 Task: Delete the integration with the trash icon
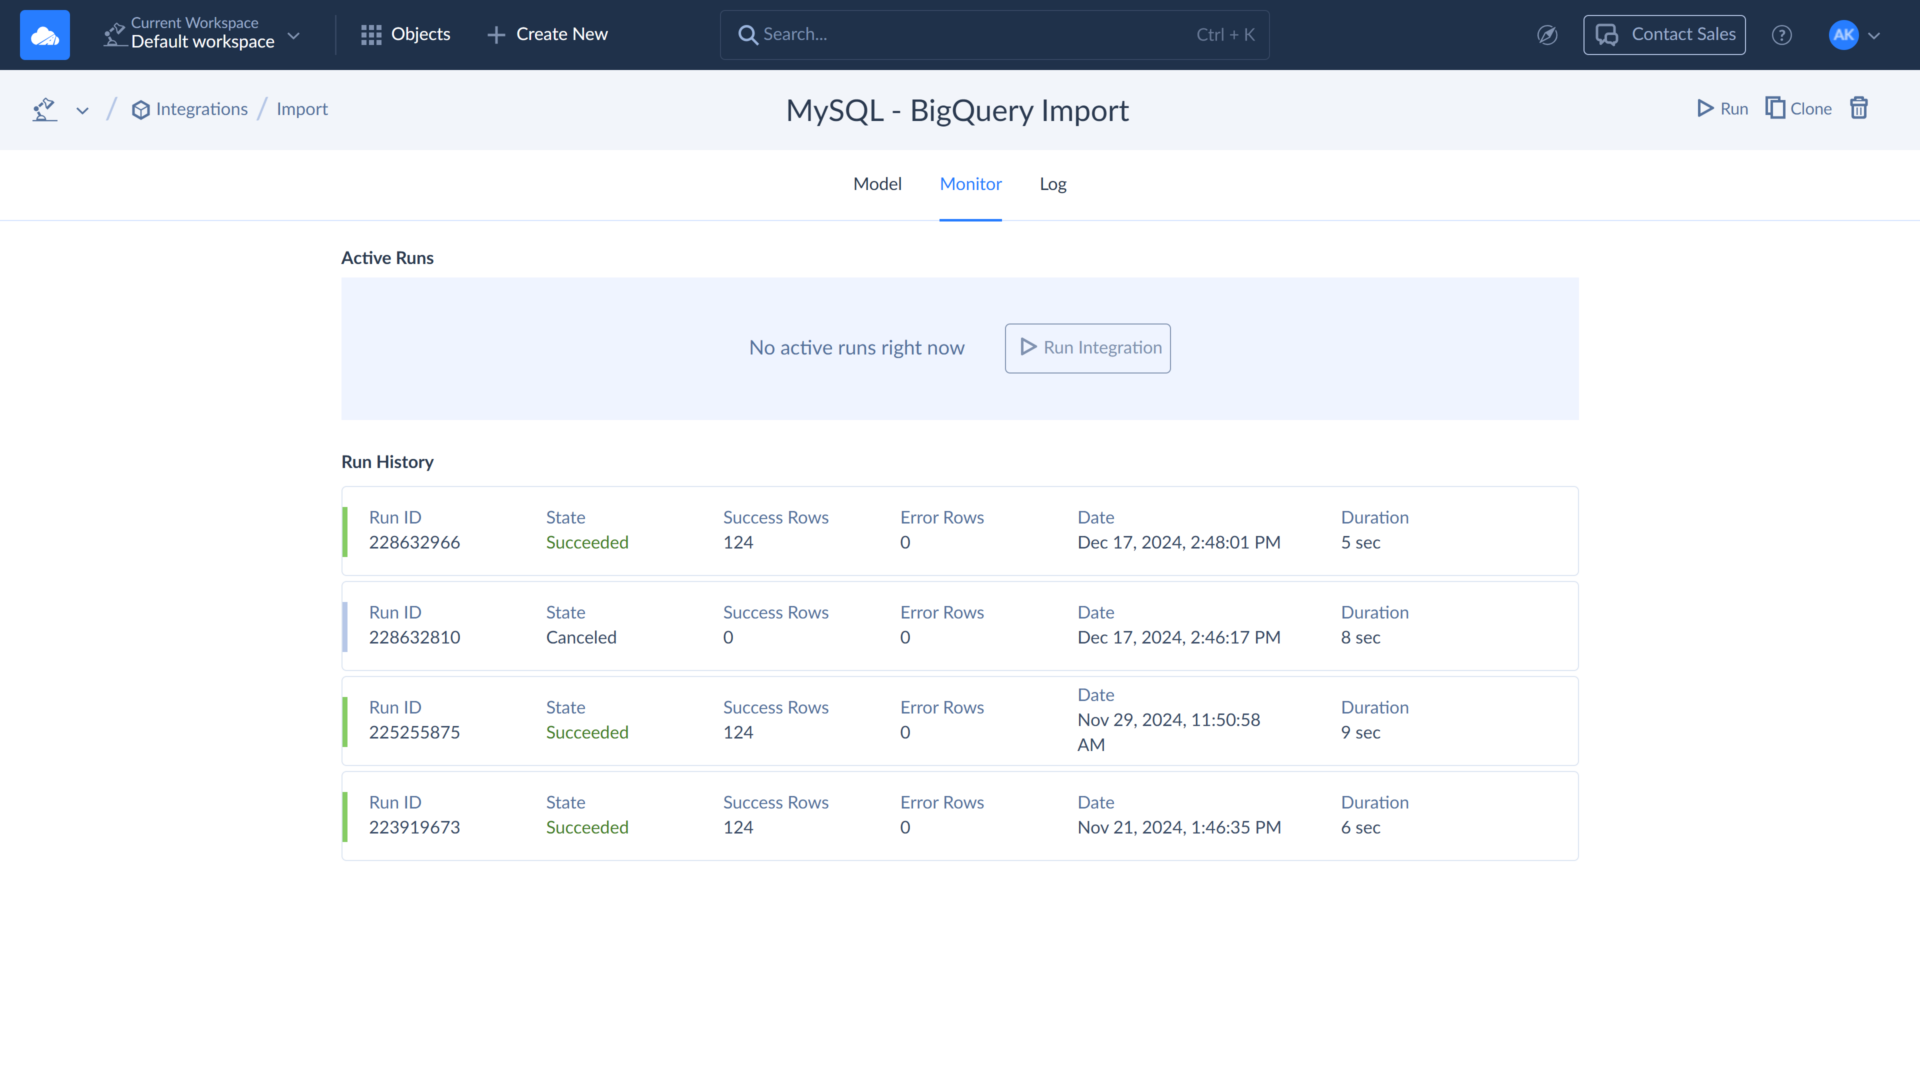pos(1858,108)
